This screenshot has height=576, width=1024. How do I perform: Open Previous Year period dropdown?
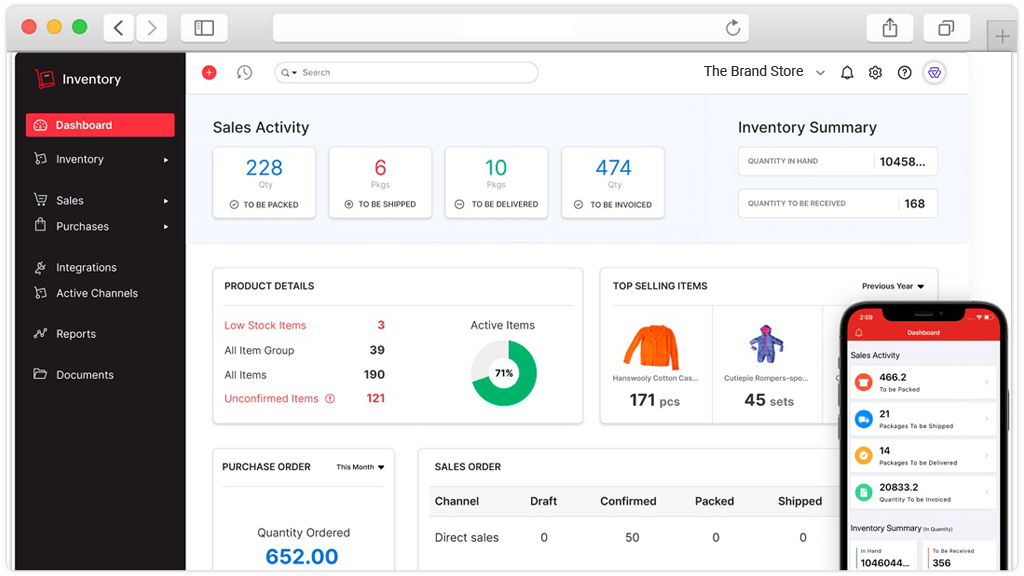click(x=893, y=286)
